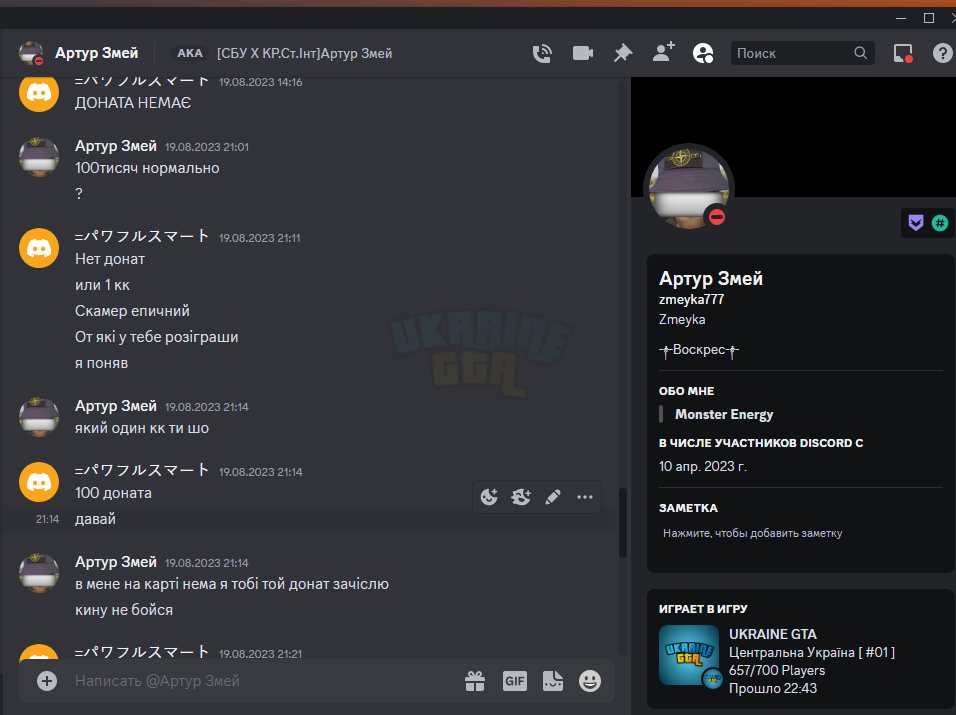
Task: Click Discord avatar on 21:11 message
Action: click(x=39, y=248)
